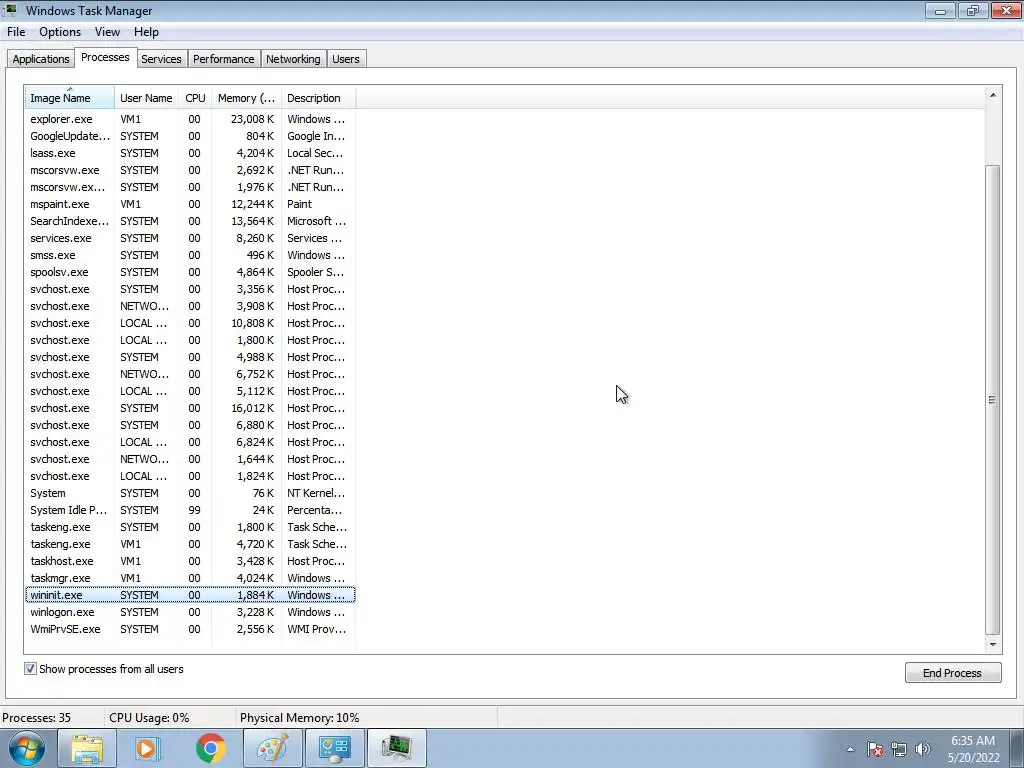The image size is (1024, 768).
Task: Open the Windows Start menu orb
Action: (27, 748)
